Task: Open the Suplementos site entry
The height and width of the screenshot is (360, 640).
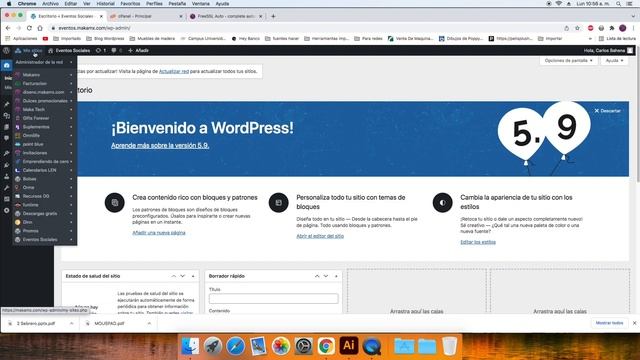Action: click(44, 127)
